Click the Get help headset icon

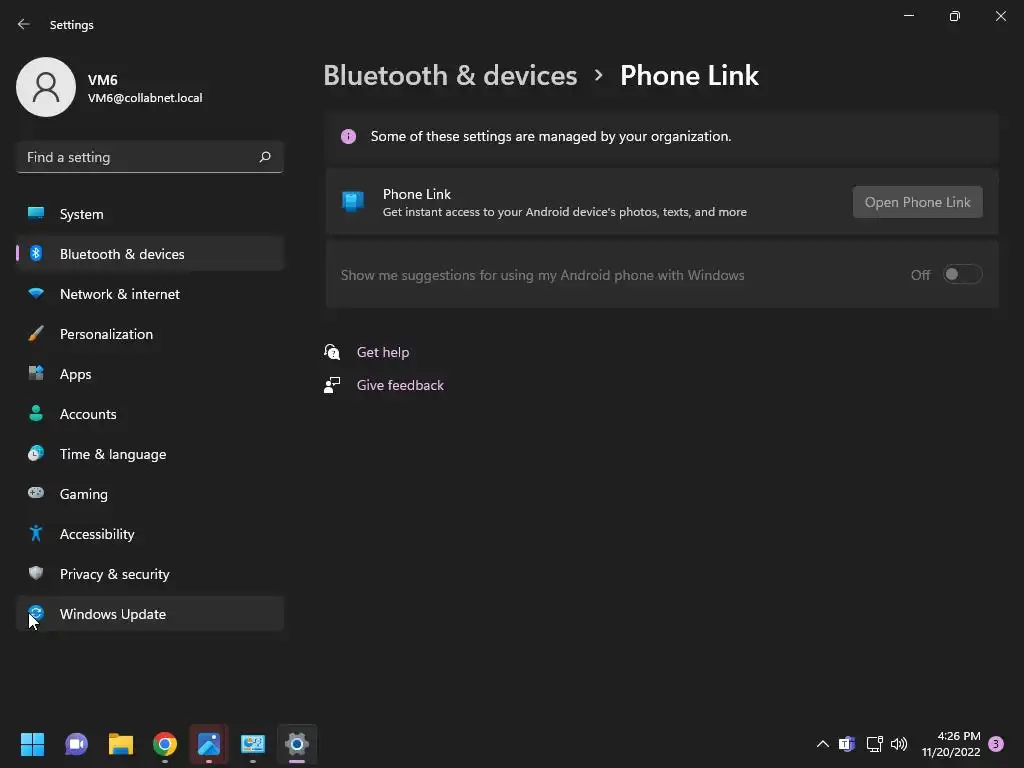coord(332,352)
